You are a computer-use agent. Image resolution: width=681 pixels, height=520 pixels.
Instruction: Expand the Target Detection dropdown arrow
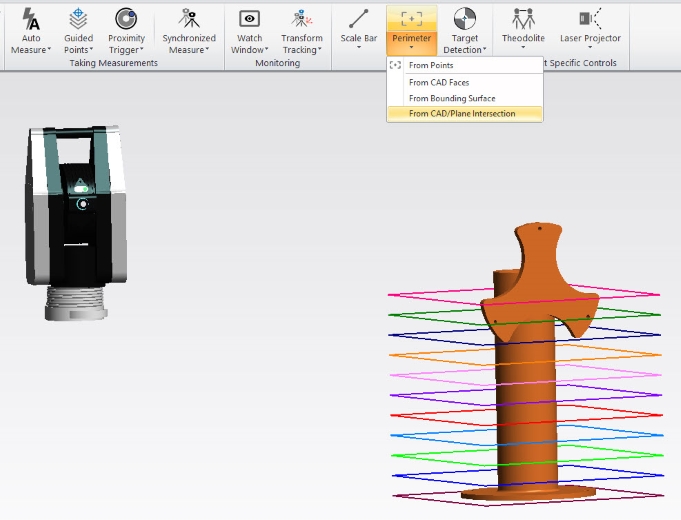point(485,50)
